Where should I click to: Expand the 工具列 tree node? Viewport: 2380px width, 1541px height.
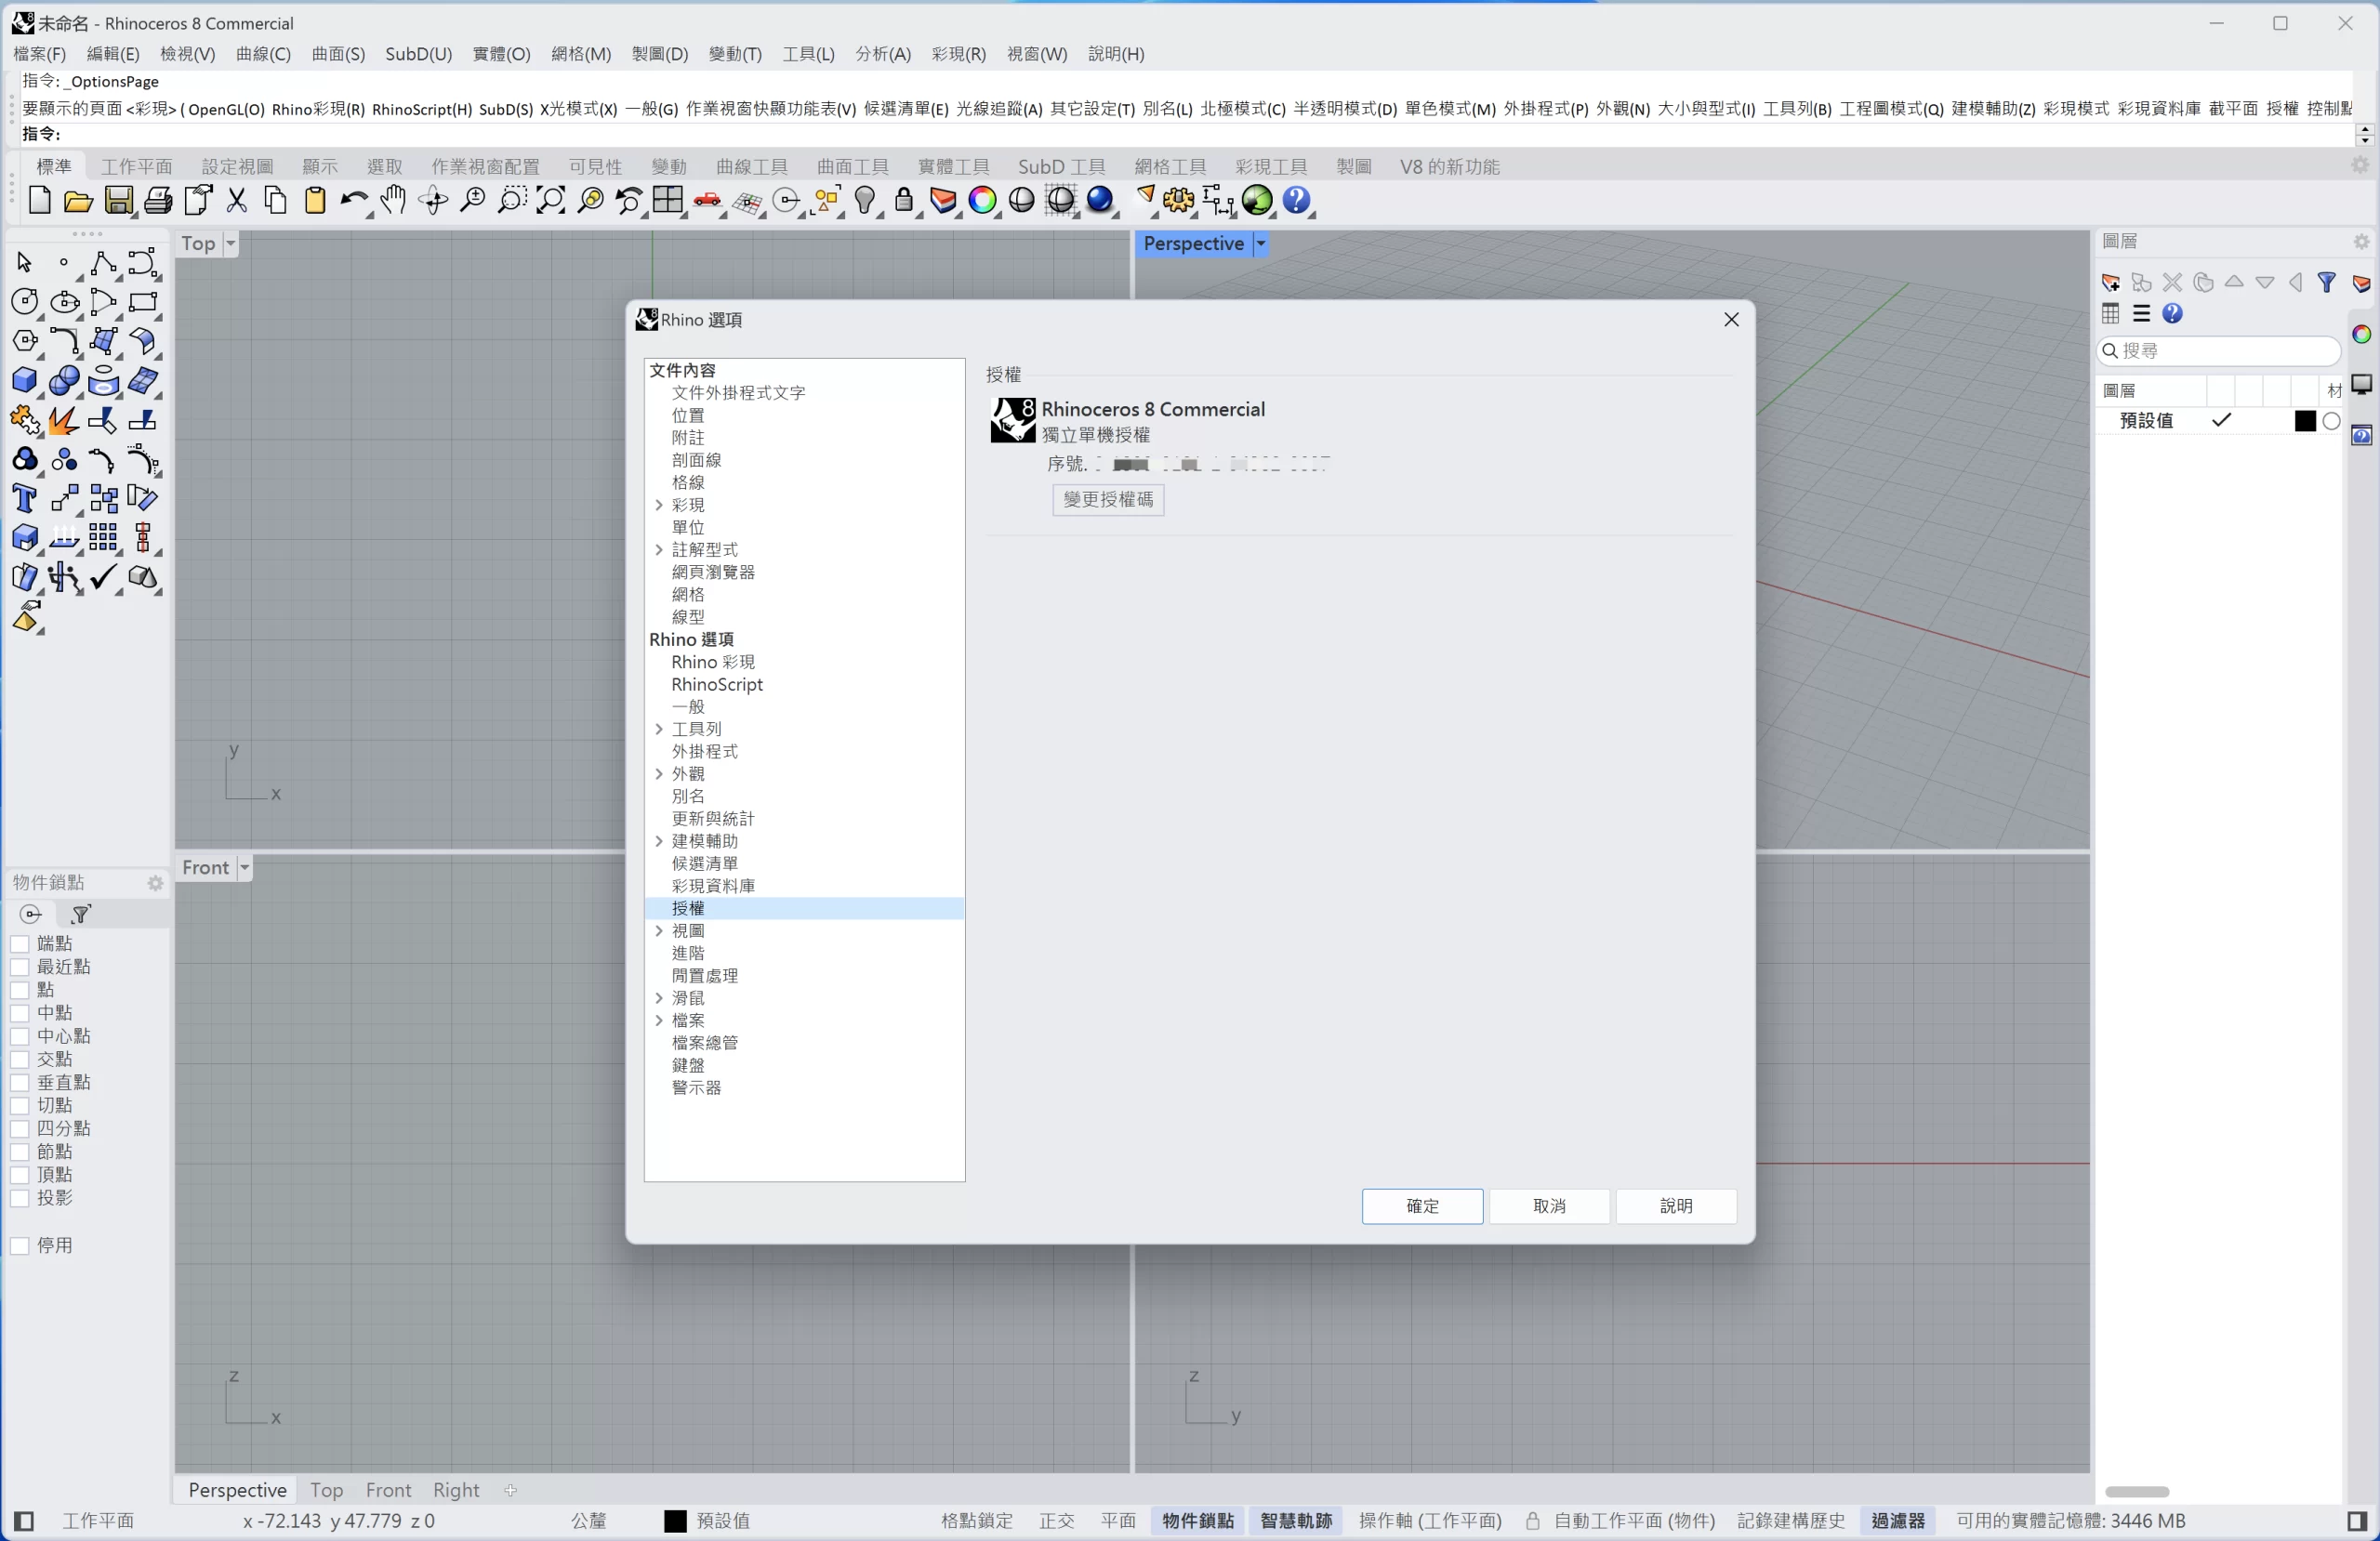pos(659,729)
